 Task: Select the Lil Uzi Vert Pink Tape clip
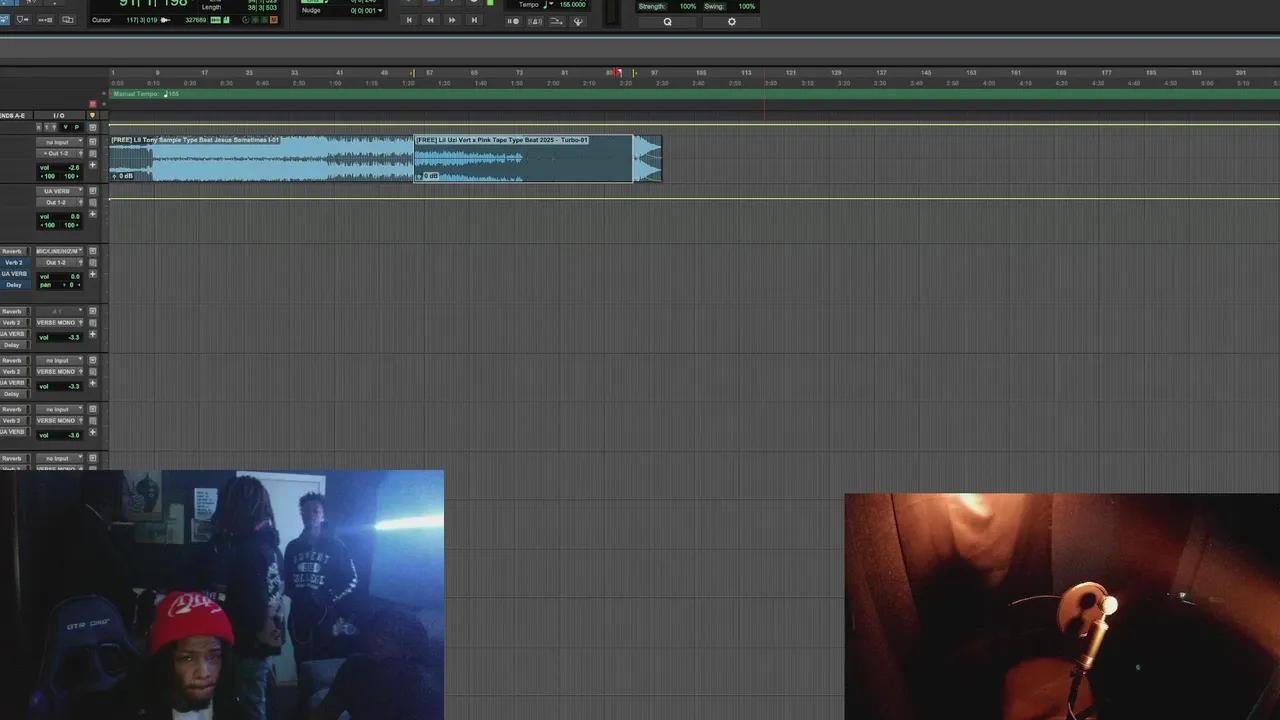click(x=522, y=158)
